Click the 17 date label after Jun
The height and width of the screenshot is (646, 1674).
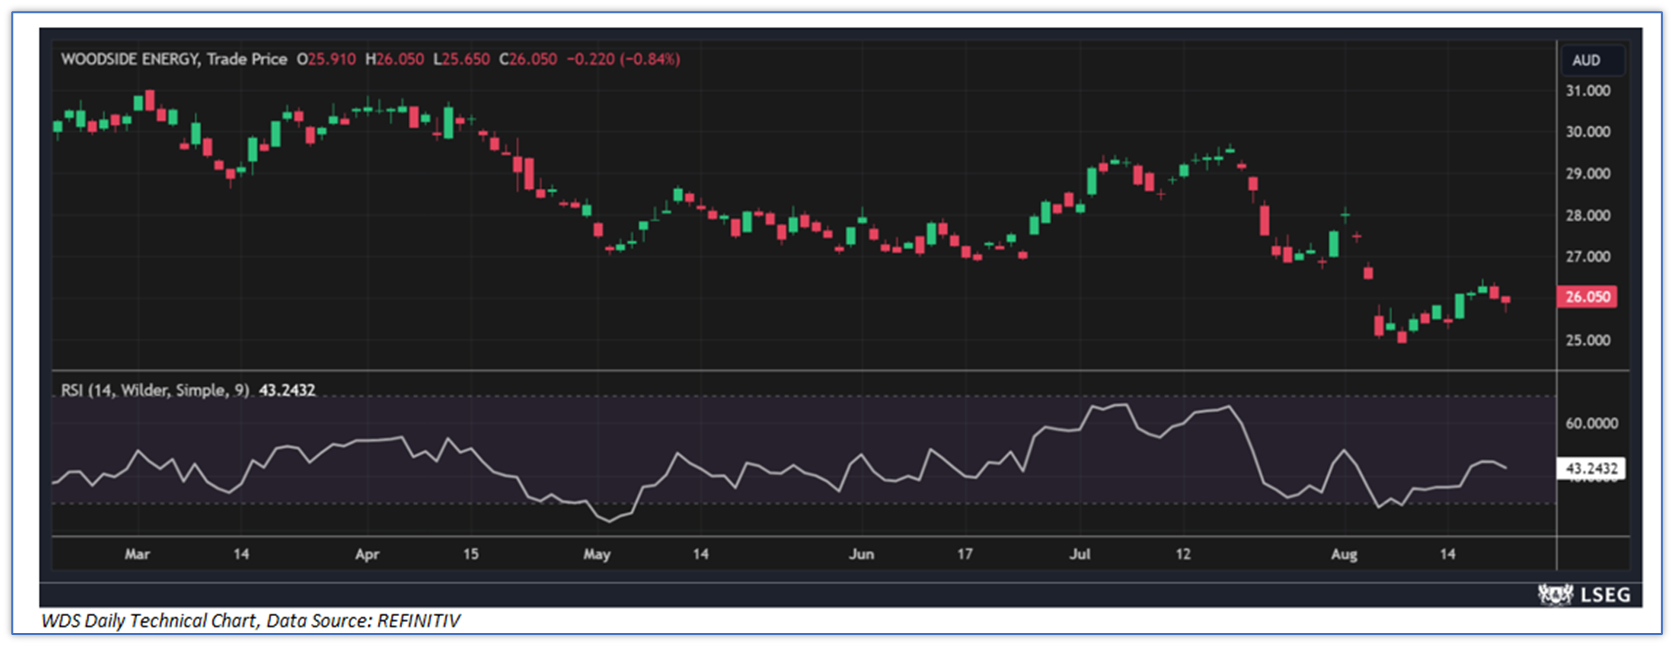[965, 554]
